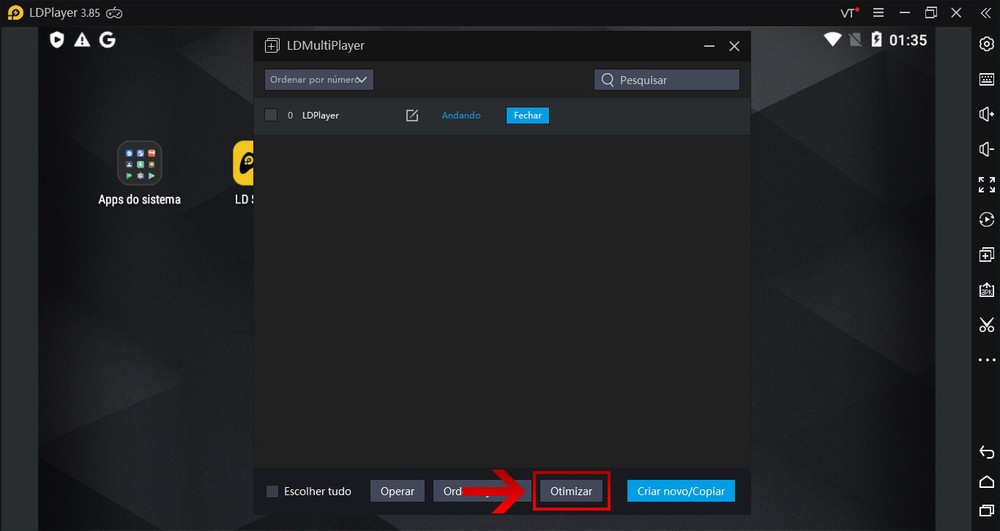The height and width of the screenshot is (531, 1000).
Task: Increase volume using sidebar speaker icon
Action: click(x=986, y=114)
